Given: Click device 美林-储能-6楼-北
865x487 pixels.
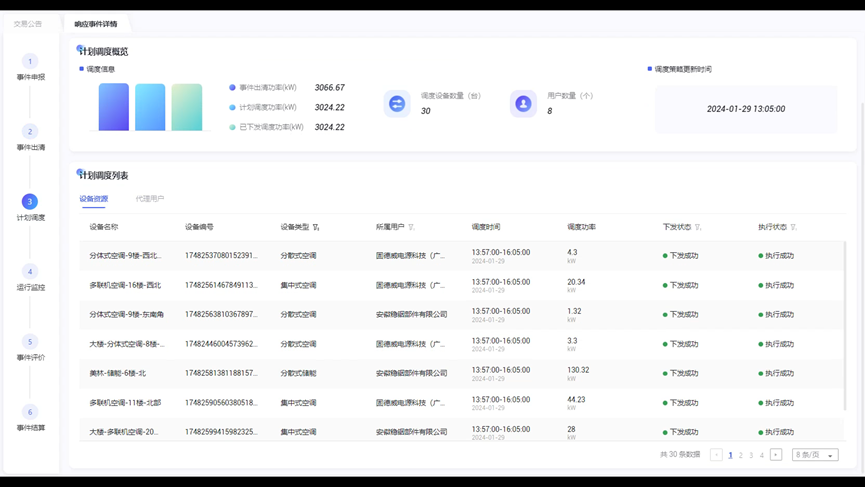Looking at the screenshot, I should coord(118,373).
